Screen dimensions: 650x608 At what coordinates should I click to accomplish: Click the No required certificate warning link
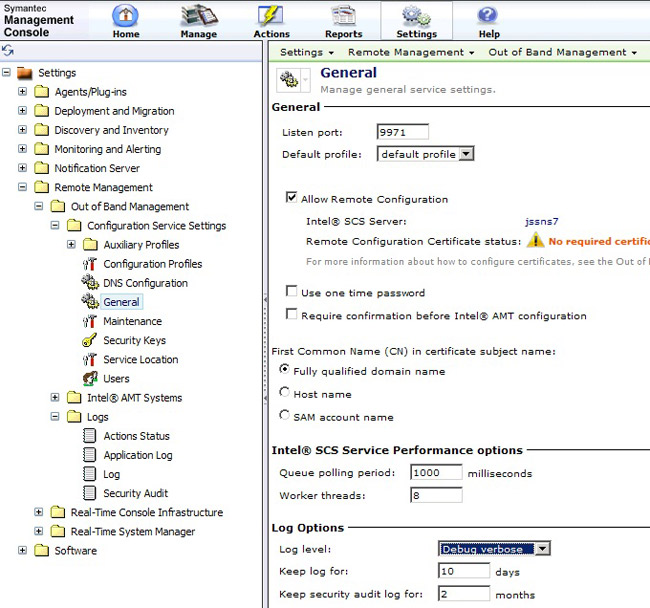(x=599, y=241)
